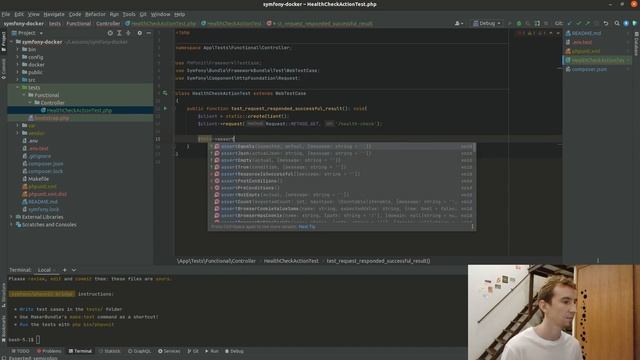
Task: Open the Window menu
Action: click(x=160, y=14)
